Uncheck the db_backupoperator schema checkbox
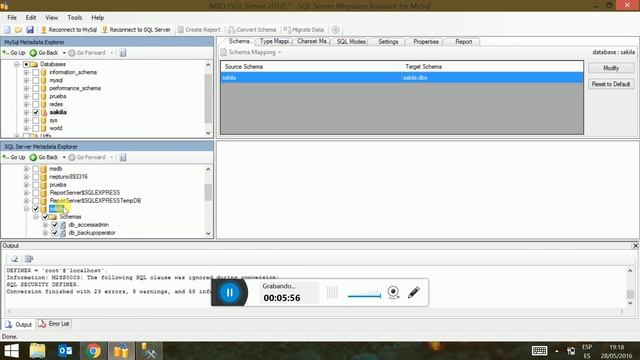The width and height of the screenshot is (640, 360). click(x=55, y=233)
